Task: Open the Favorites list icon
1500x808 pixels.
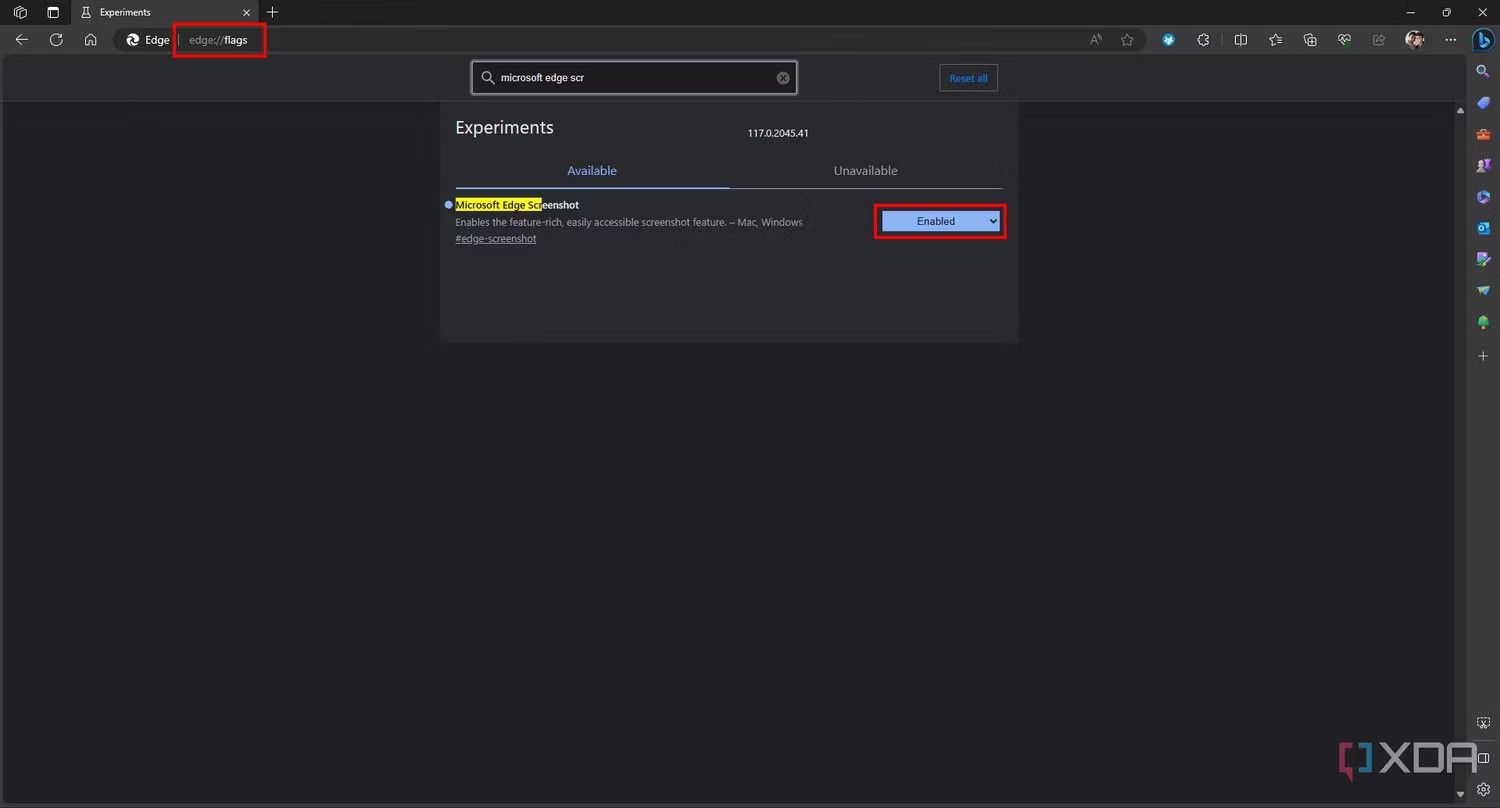Action: [x=1275, y=40]
